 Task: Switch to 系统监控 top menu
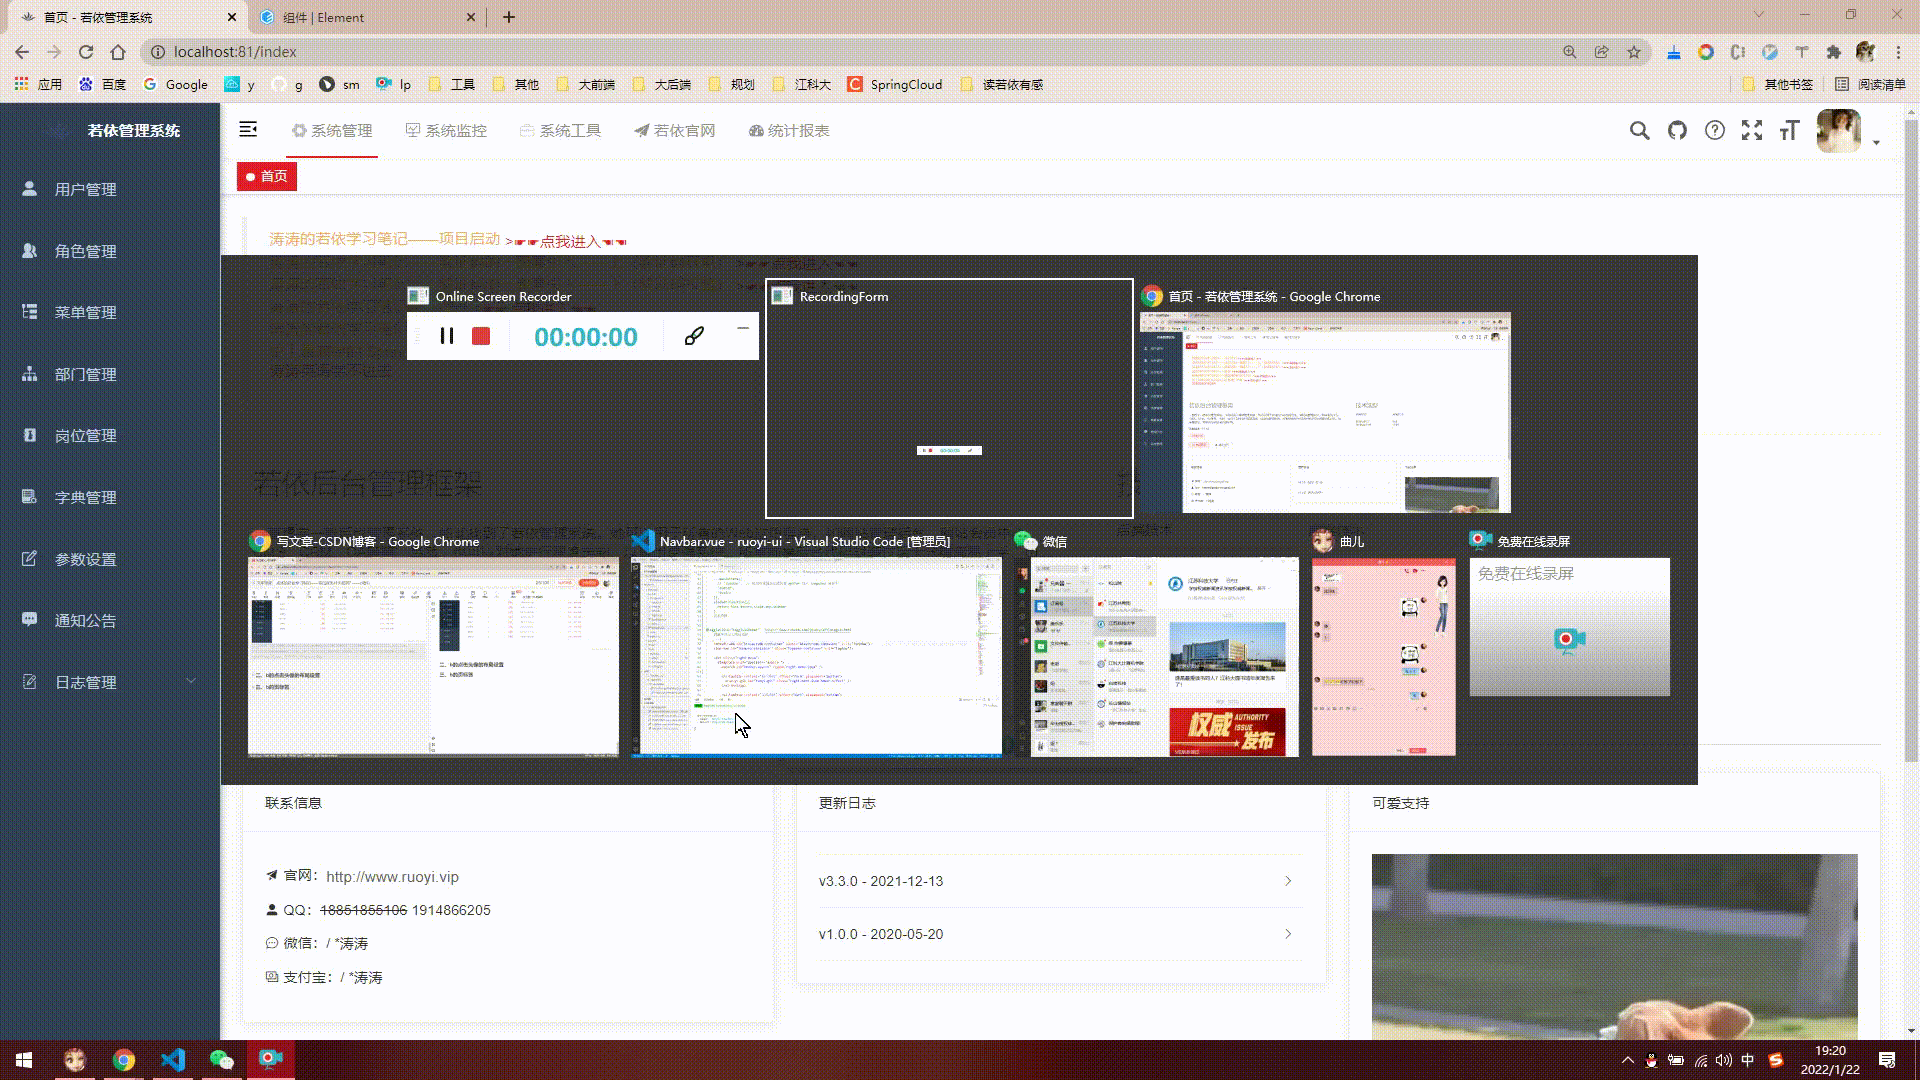click(x=446, y=131)
